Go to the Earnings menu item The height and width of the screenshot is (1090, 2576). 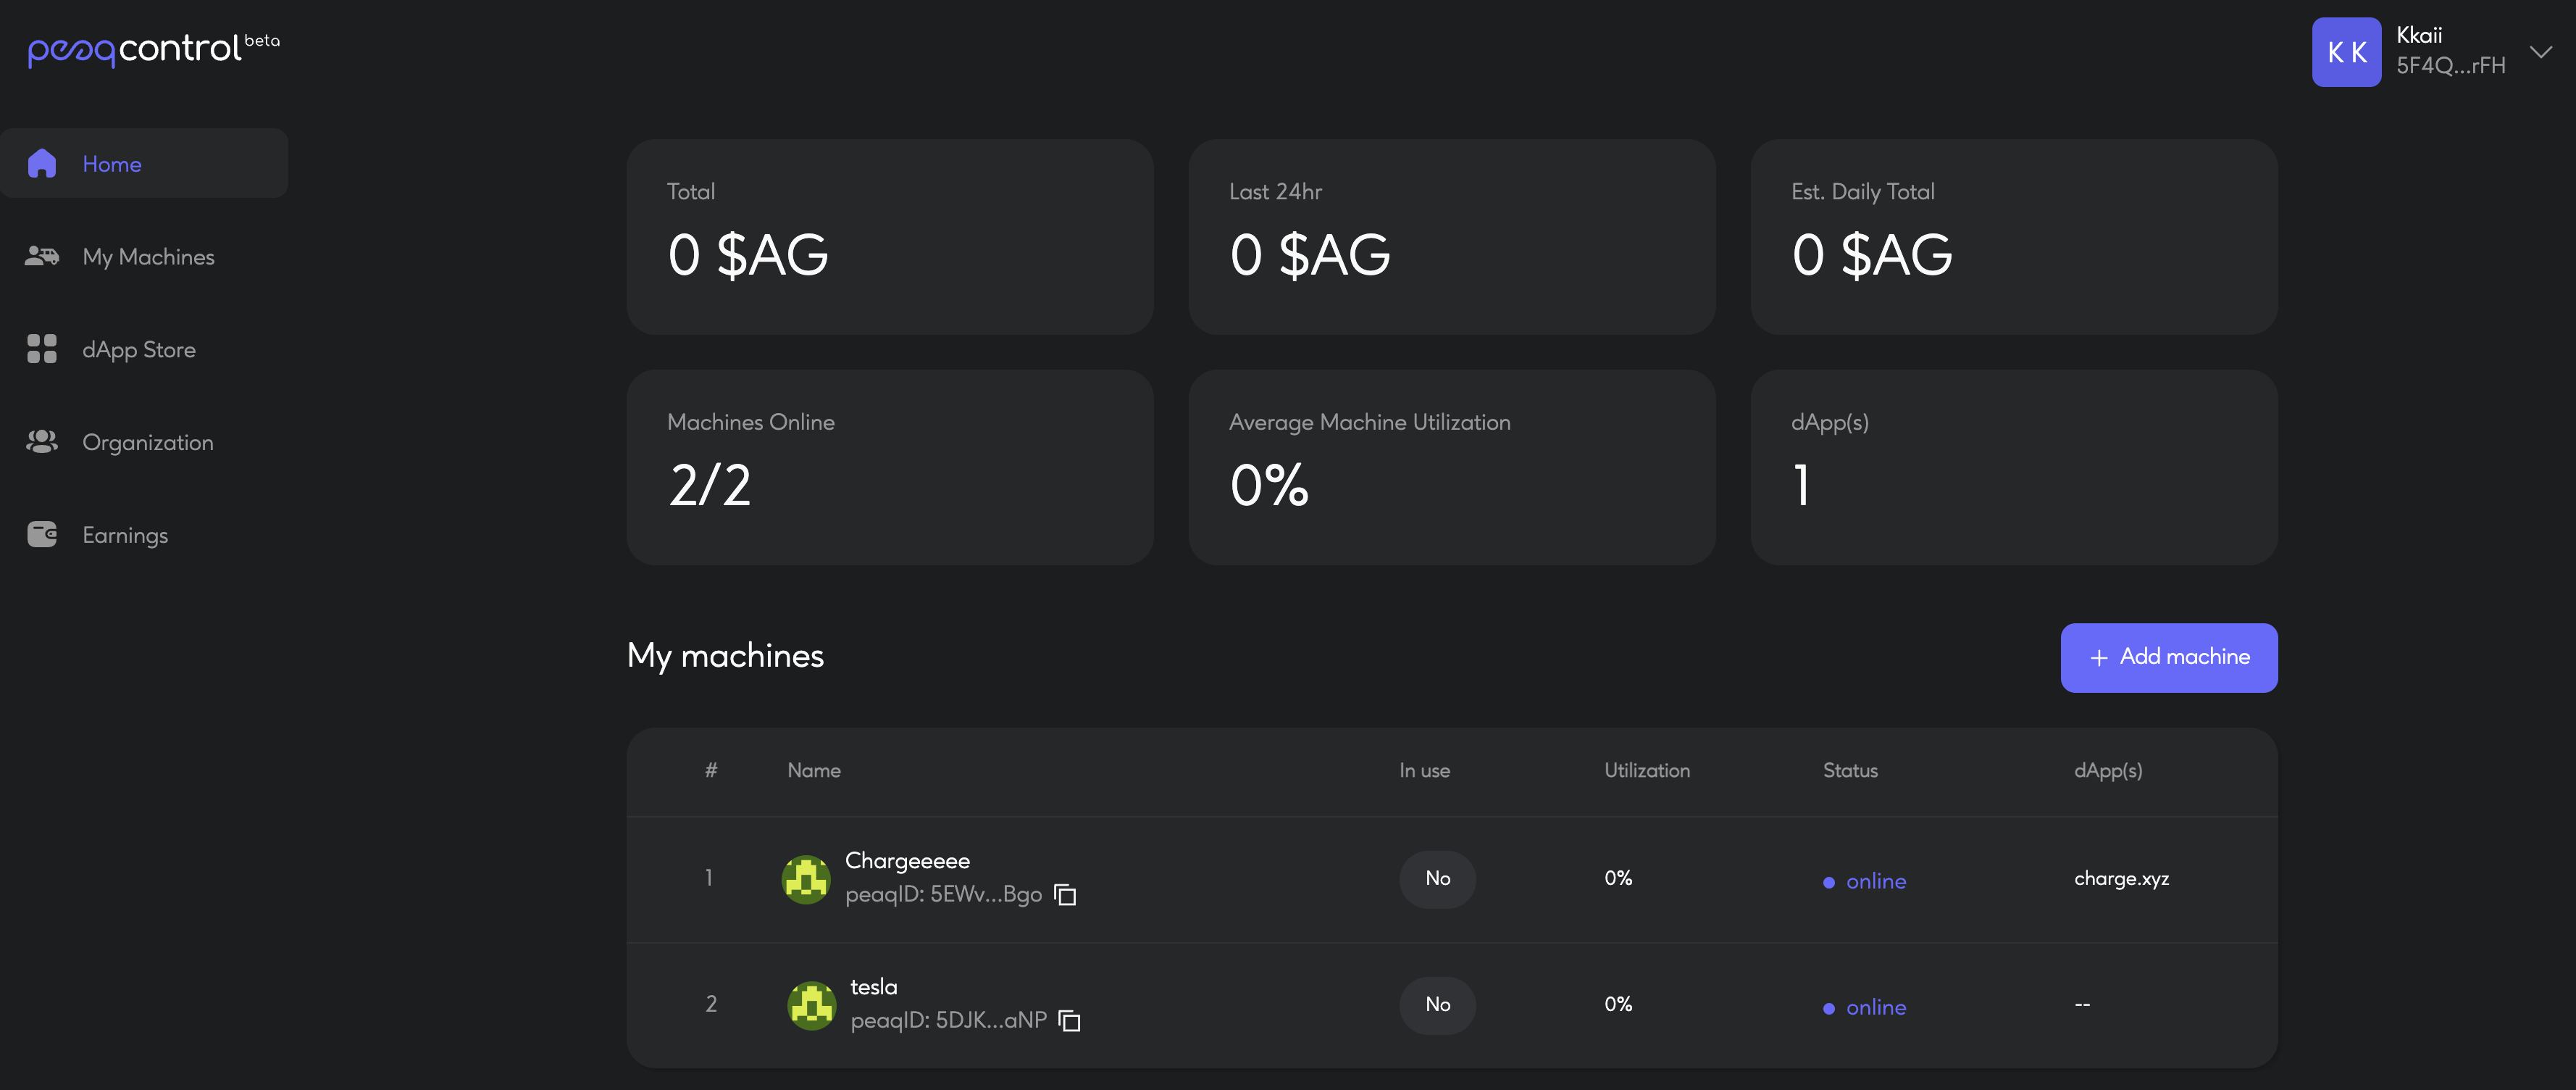[125, 535]
